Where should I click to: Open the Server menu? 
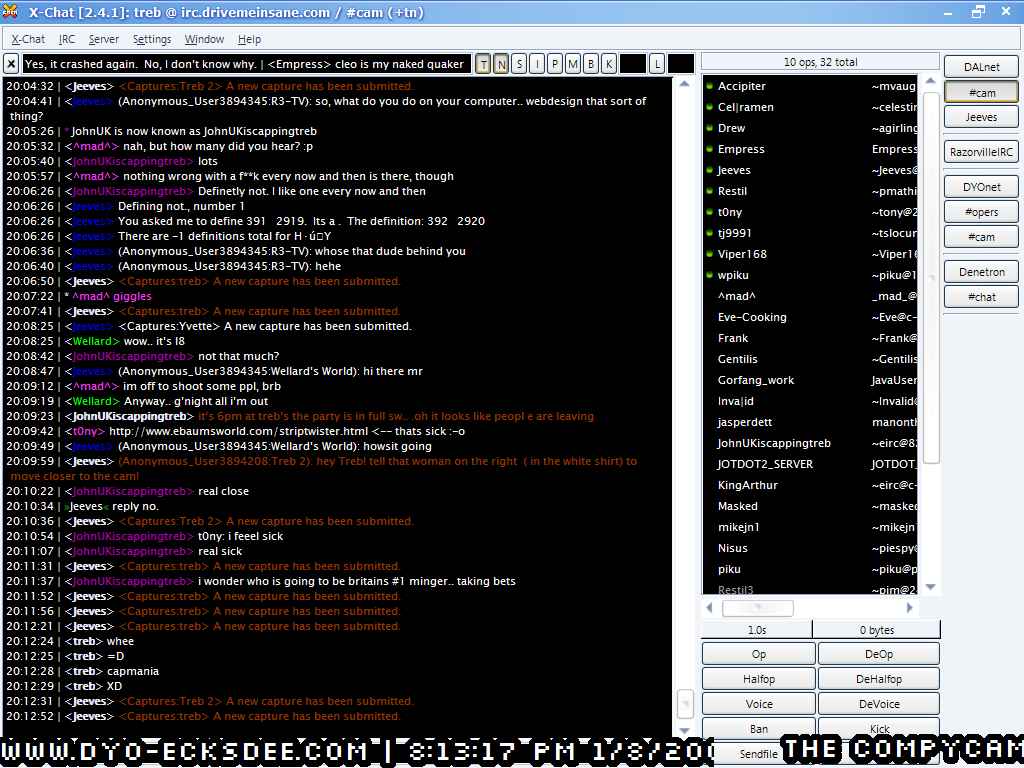[x=104, y=39]
